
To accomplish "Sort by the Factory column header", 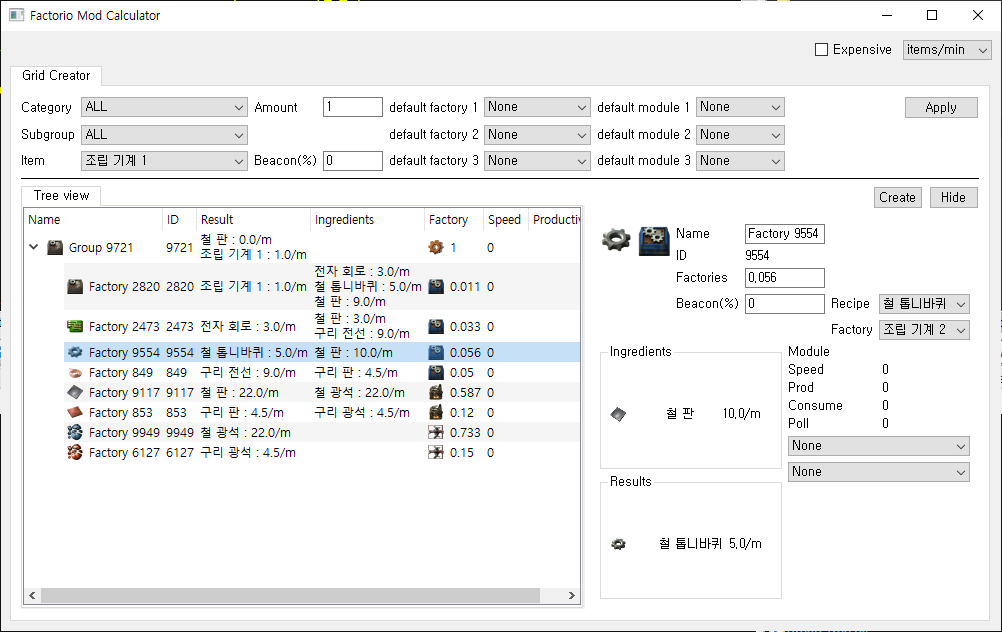I will (454, 219).
